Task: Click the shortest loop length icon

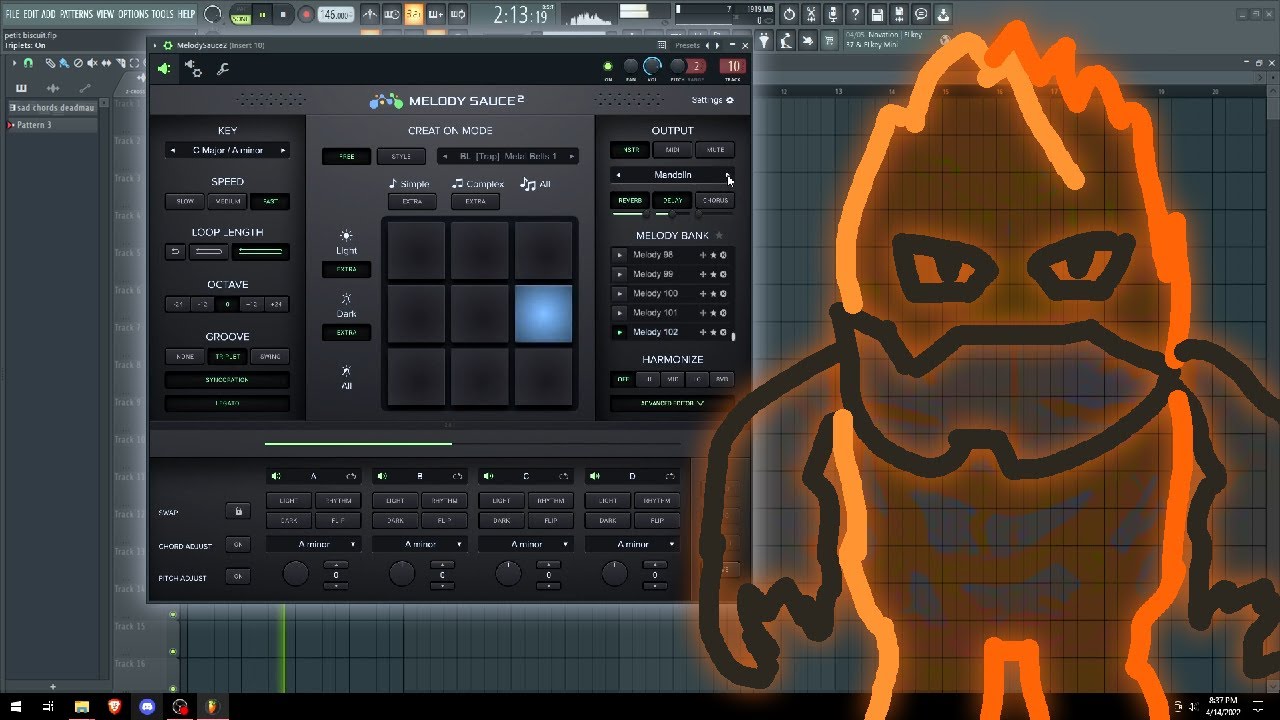Action: (x=175, y=252)
